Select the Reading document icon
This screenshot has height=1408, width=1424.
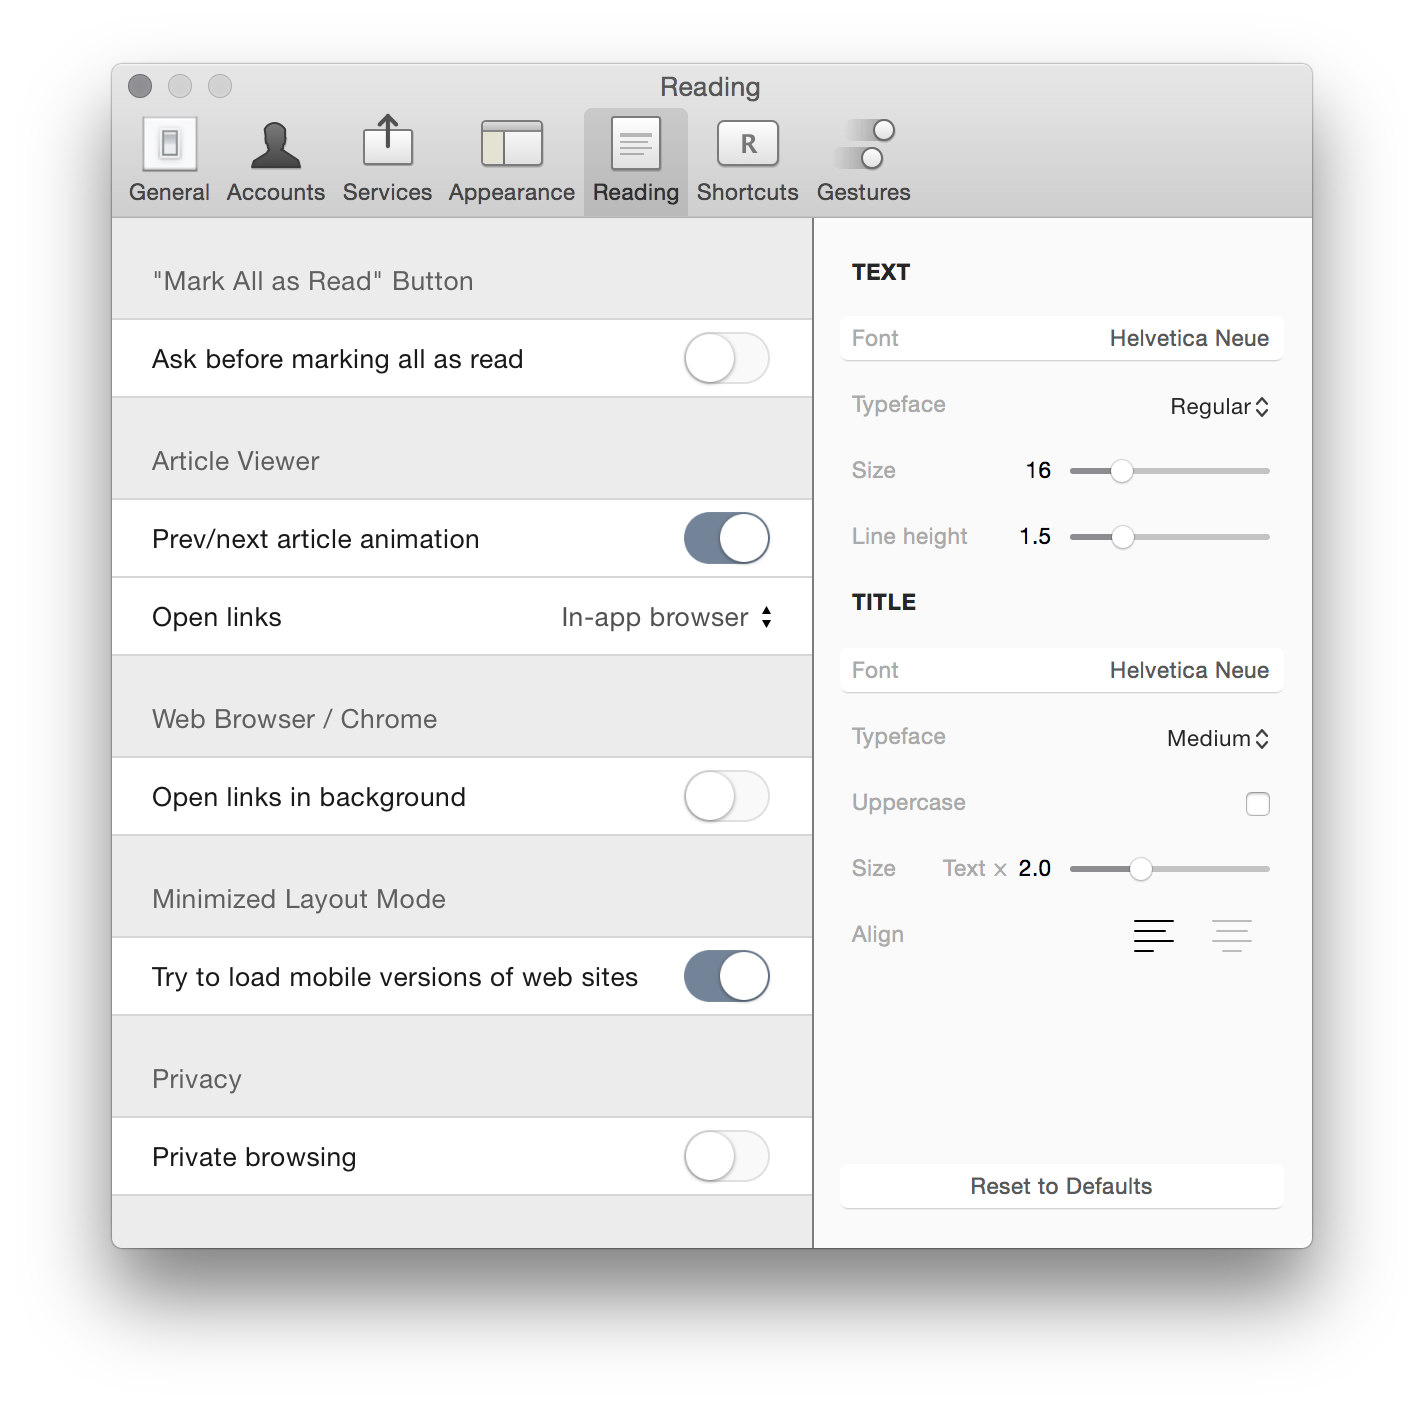(x=636, y=144)
